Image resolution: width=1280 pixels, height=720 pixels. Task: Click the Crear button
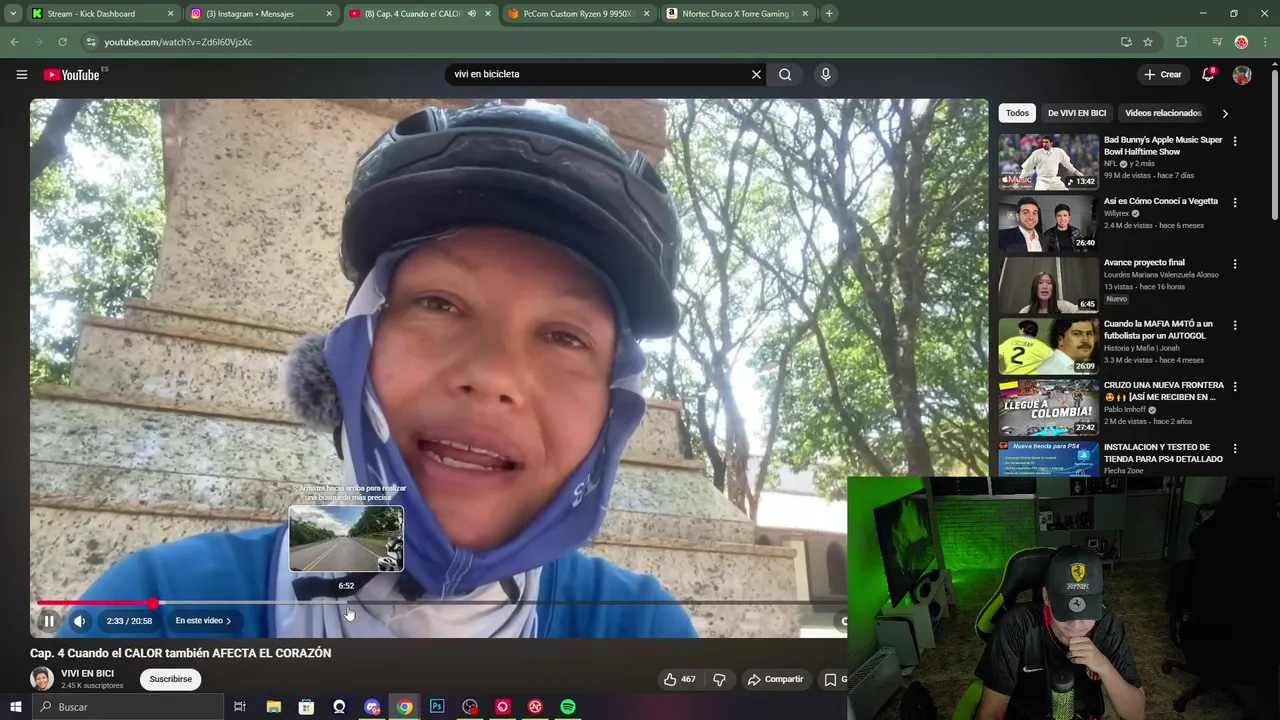click(1163, 74)
